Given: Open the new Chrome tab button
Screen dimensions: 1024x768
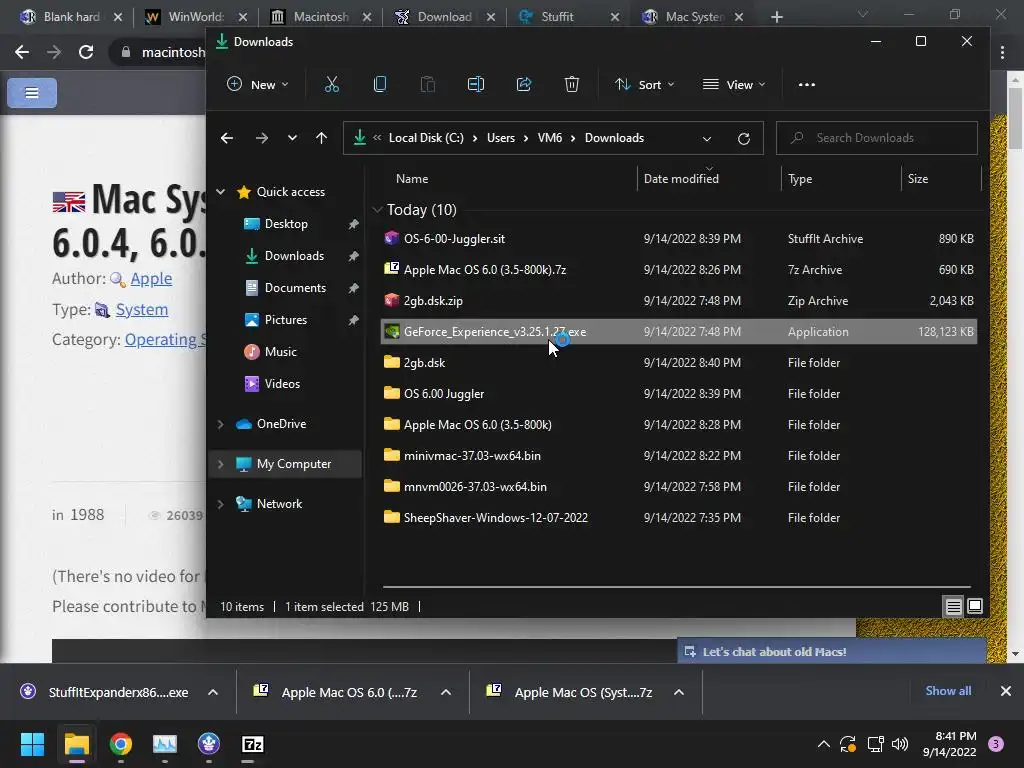Looking at the screenshot, I should tap(776, 17).
